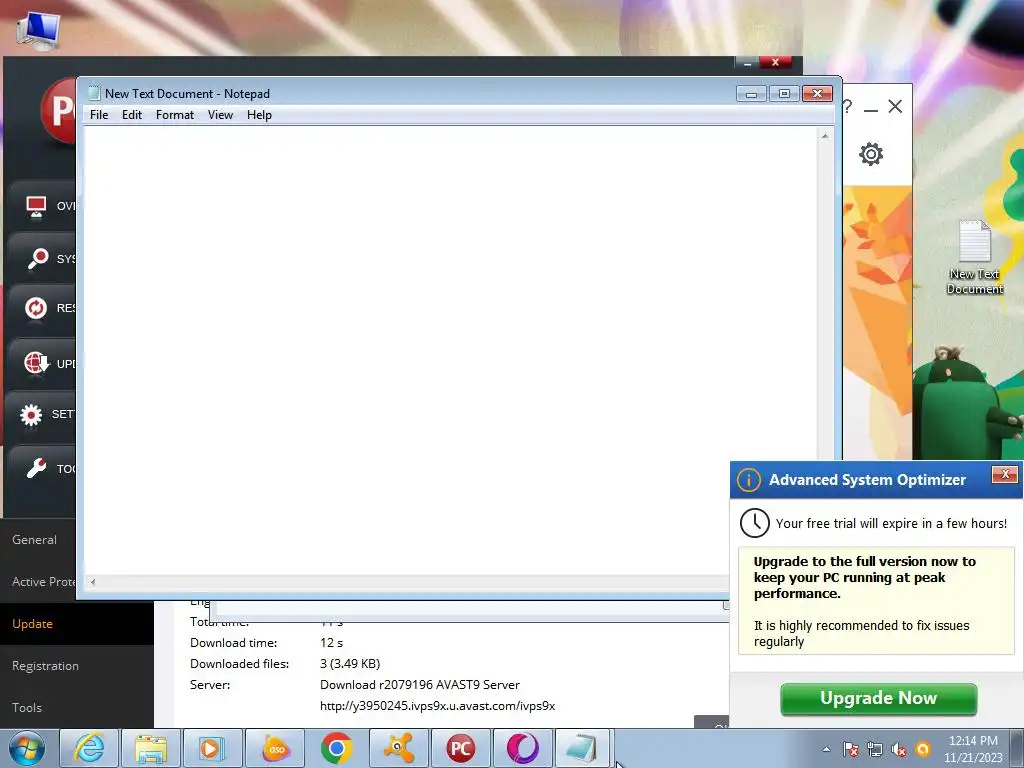This screenshot has width=1024, height=768.
Task: Click inside the Notepad text area
Action: [450, 351]
